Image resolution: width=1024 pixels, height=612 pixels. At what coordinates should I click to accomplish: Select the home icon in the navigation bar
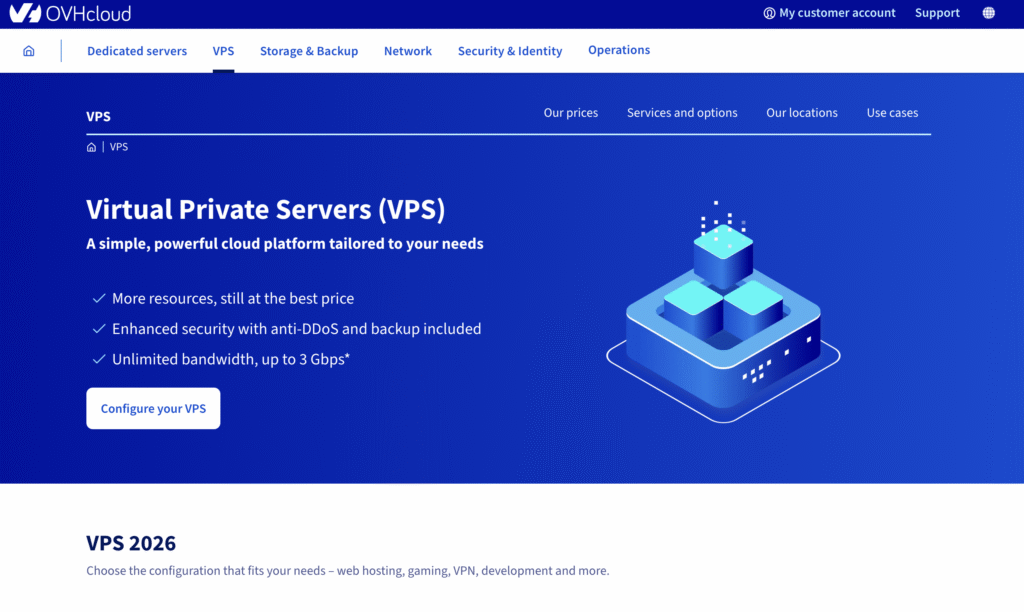click(x=28, y=50)
